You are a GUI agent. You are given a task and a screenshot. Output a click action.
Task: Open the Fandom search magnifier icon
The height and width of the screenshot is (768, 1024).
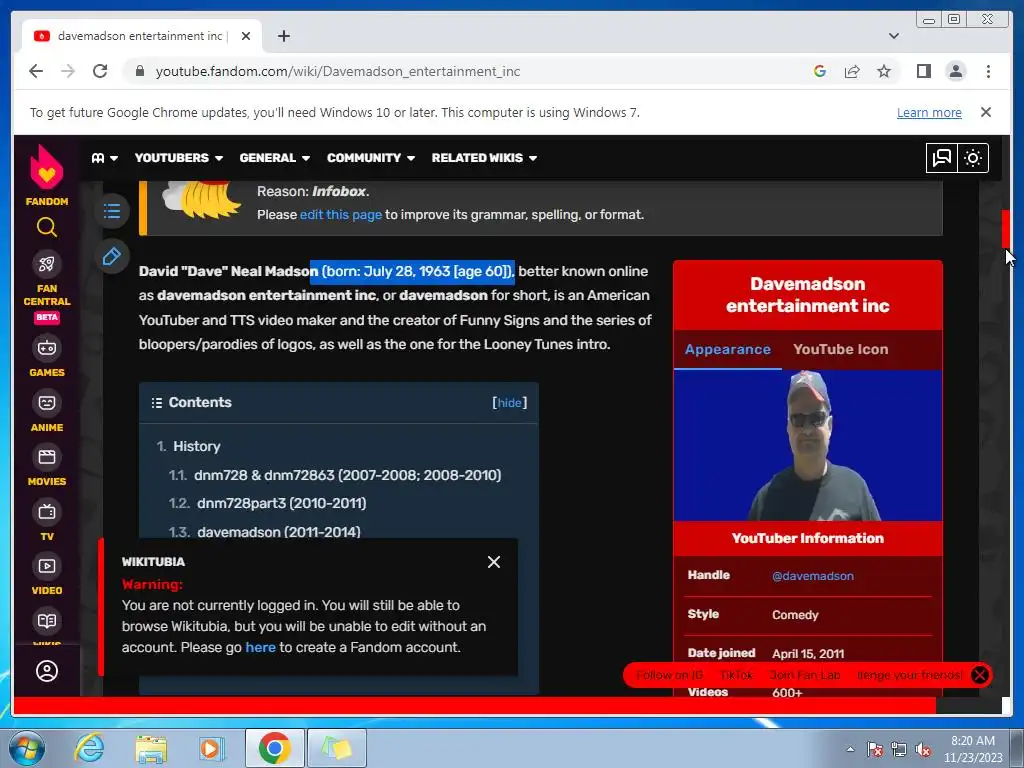pyautogui.click(x=46, y=227)
